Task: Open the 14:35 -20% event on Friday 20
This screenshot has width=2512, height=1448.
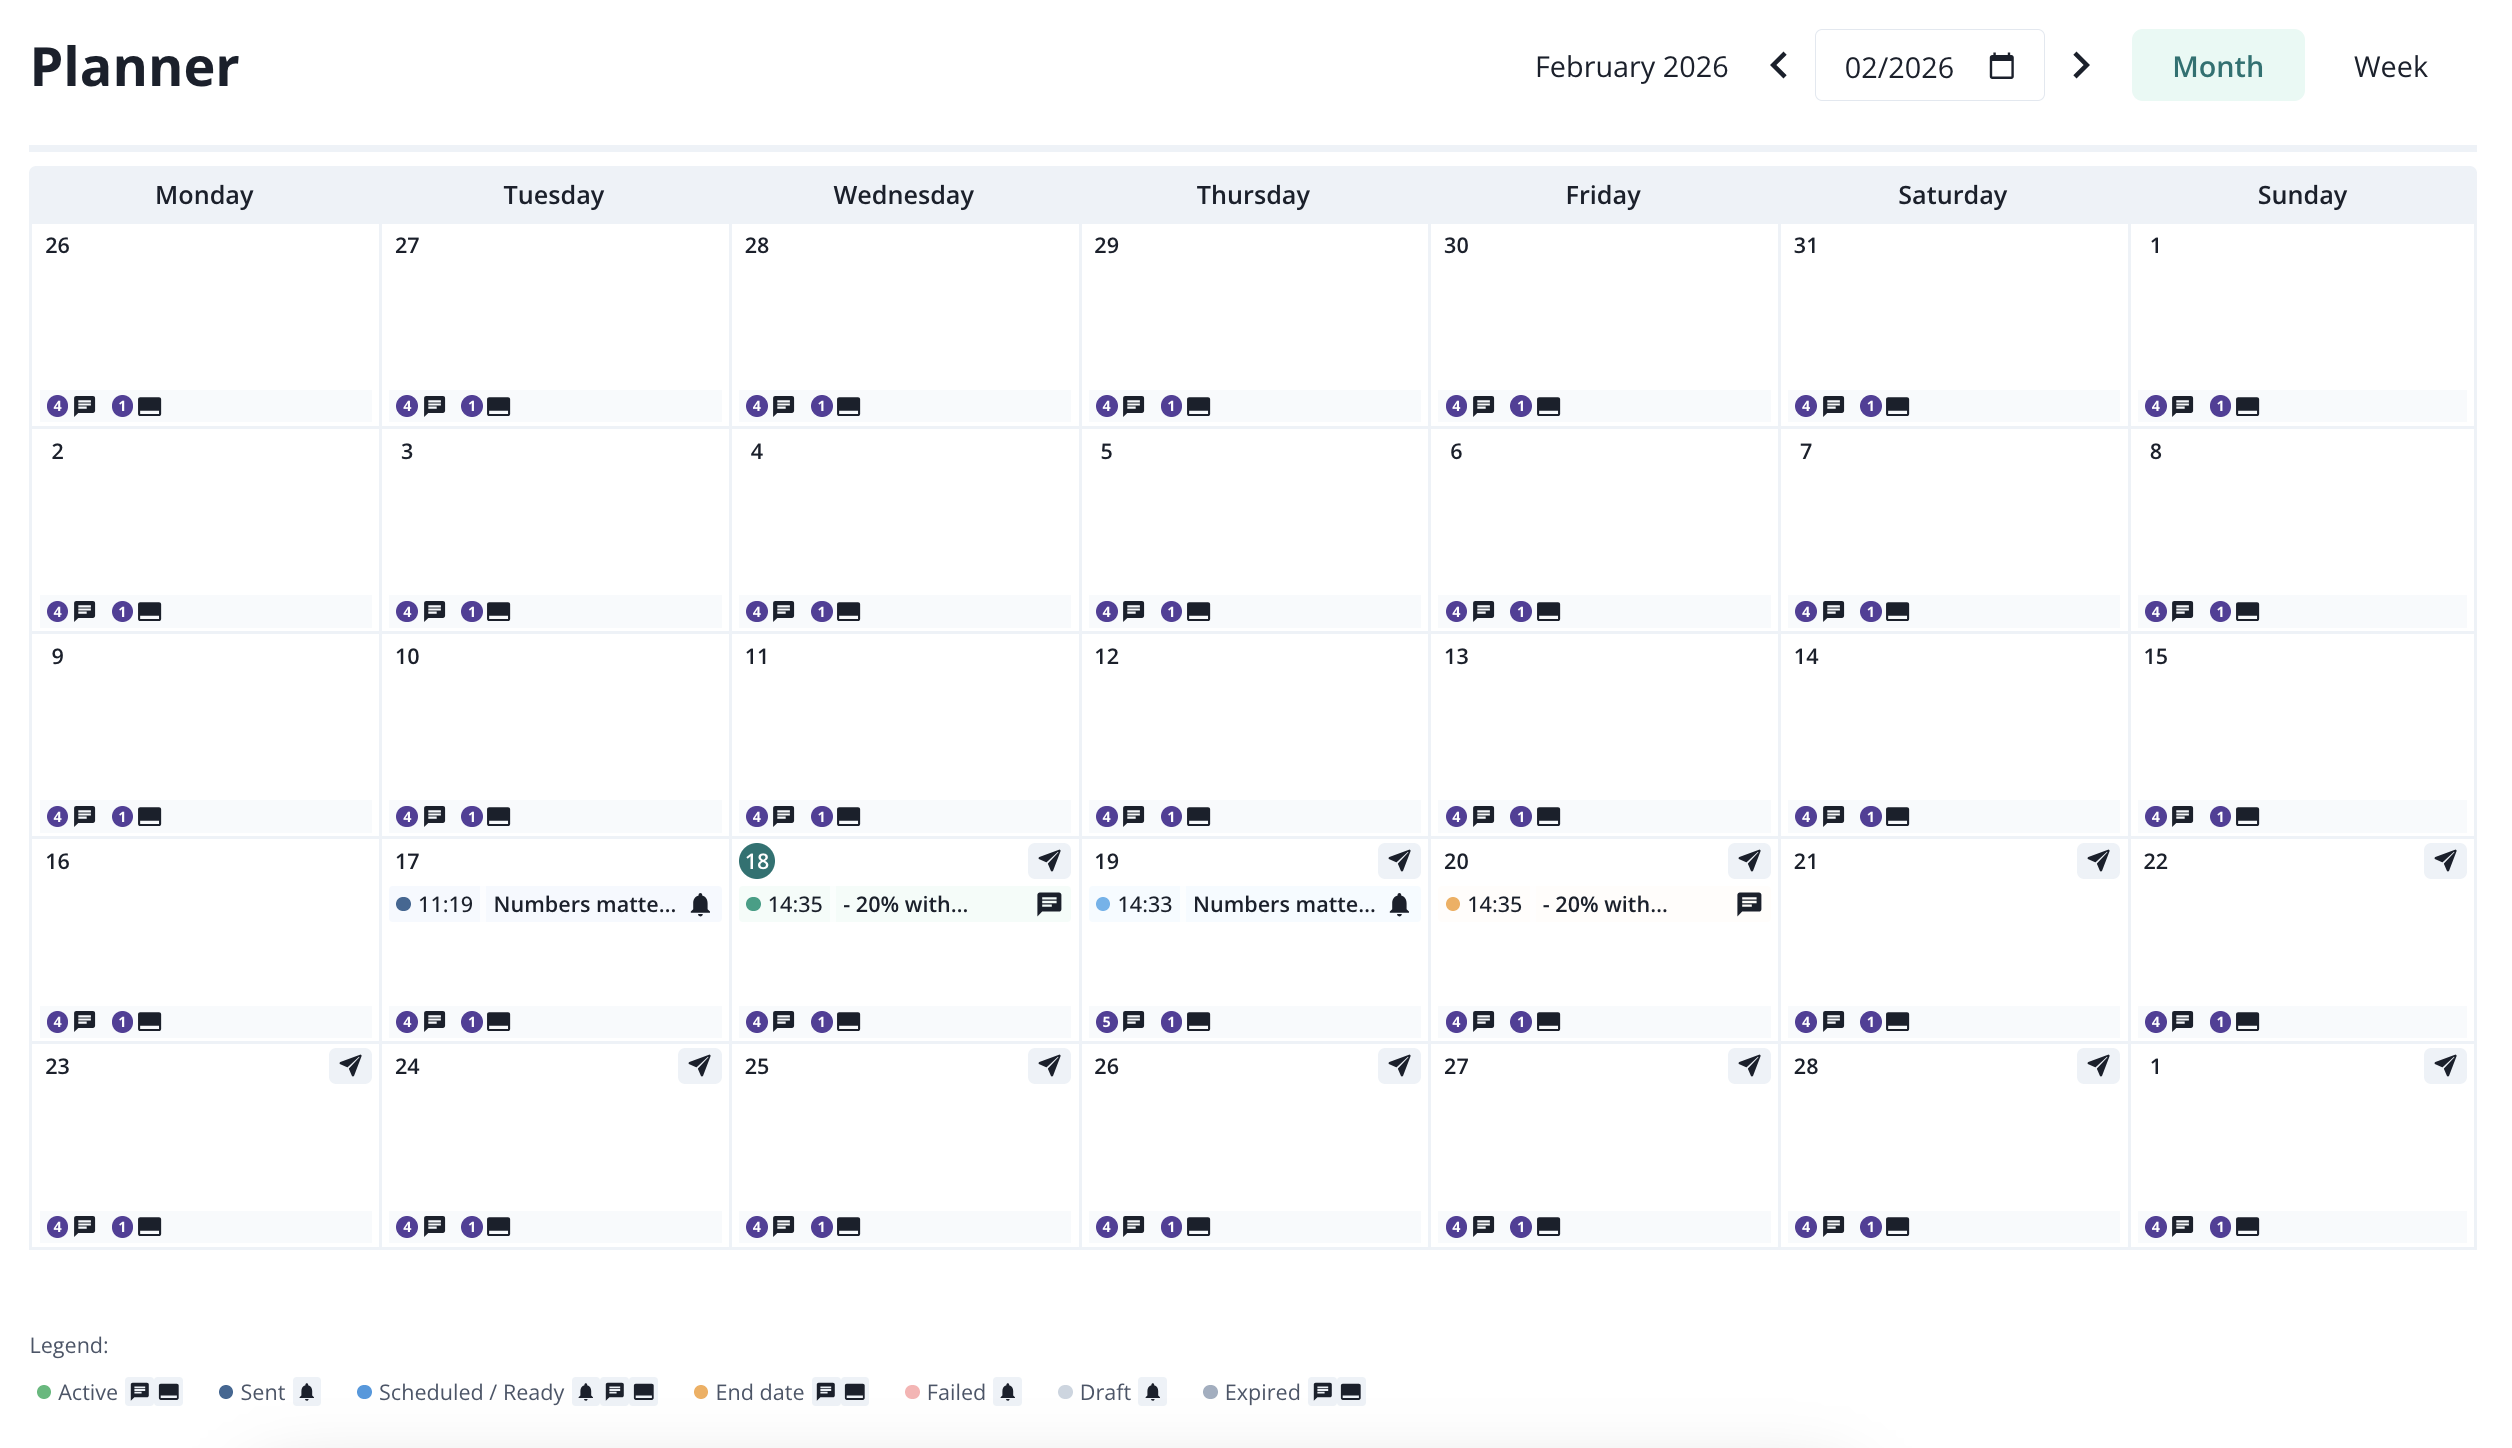Action: [1604, 904]
